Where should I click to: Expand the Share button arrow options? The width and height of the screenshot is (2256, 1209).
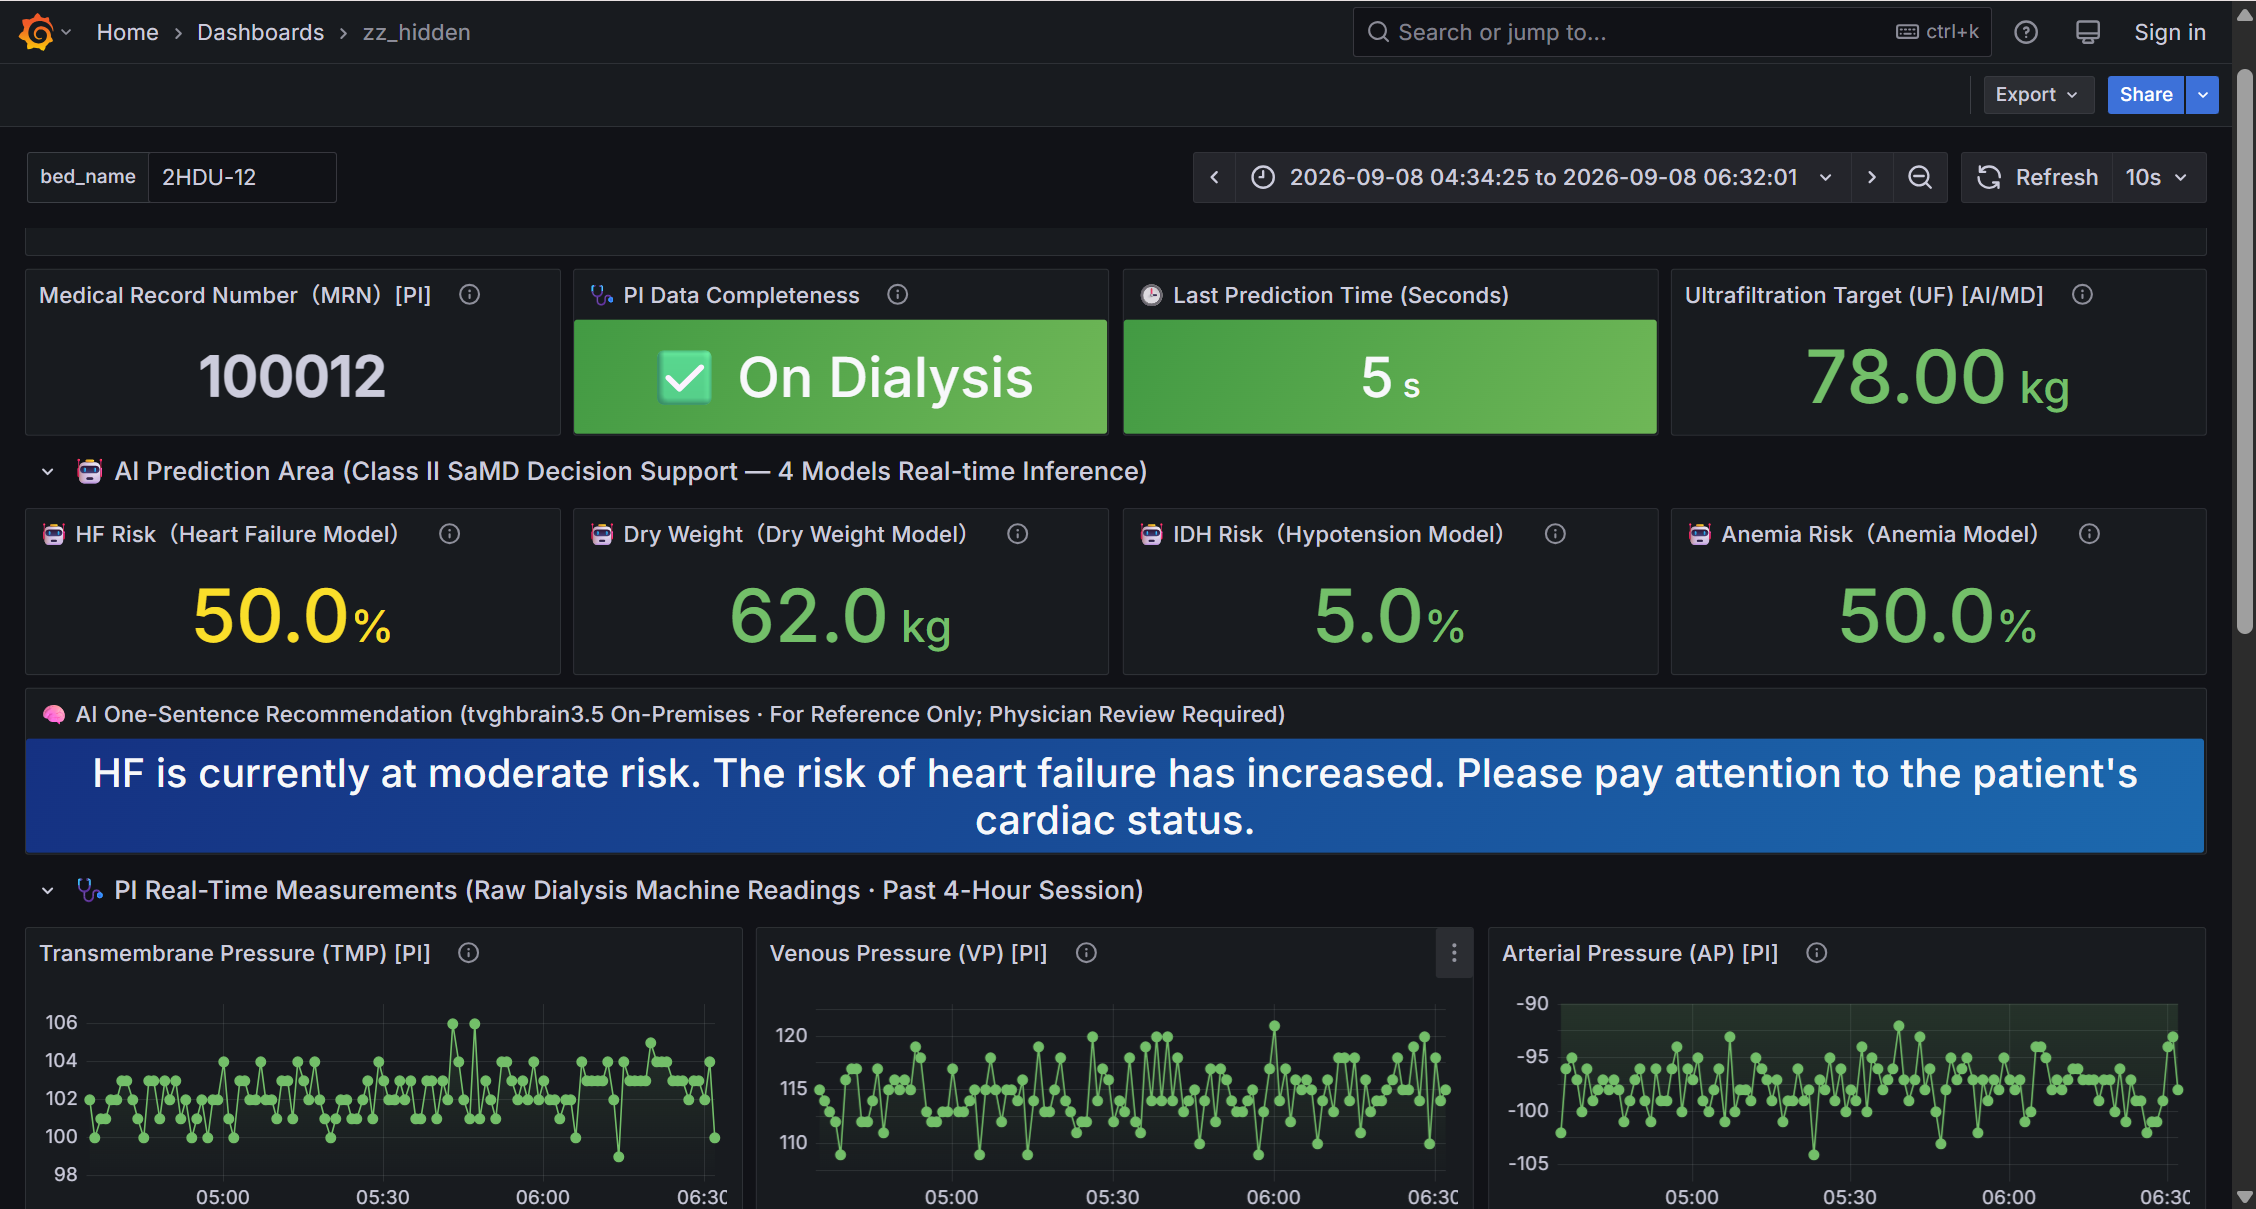coord(2203,95)
